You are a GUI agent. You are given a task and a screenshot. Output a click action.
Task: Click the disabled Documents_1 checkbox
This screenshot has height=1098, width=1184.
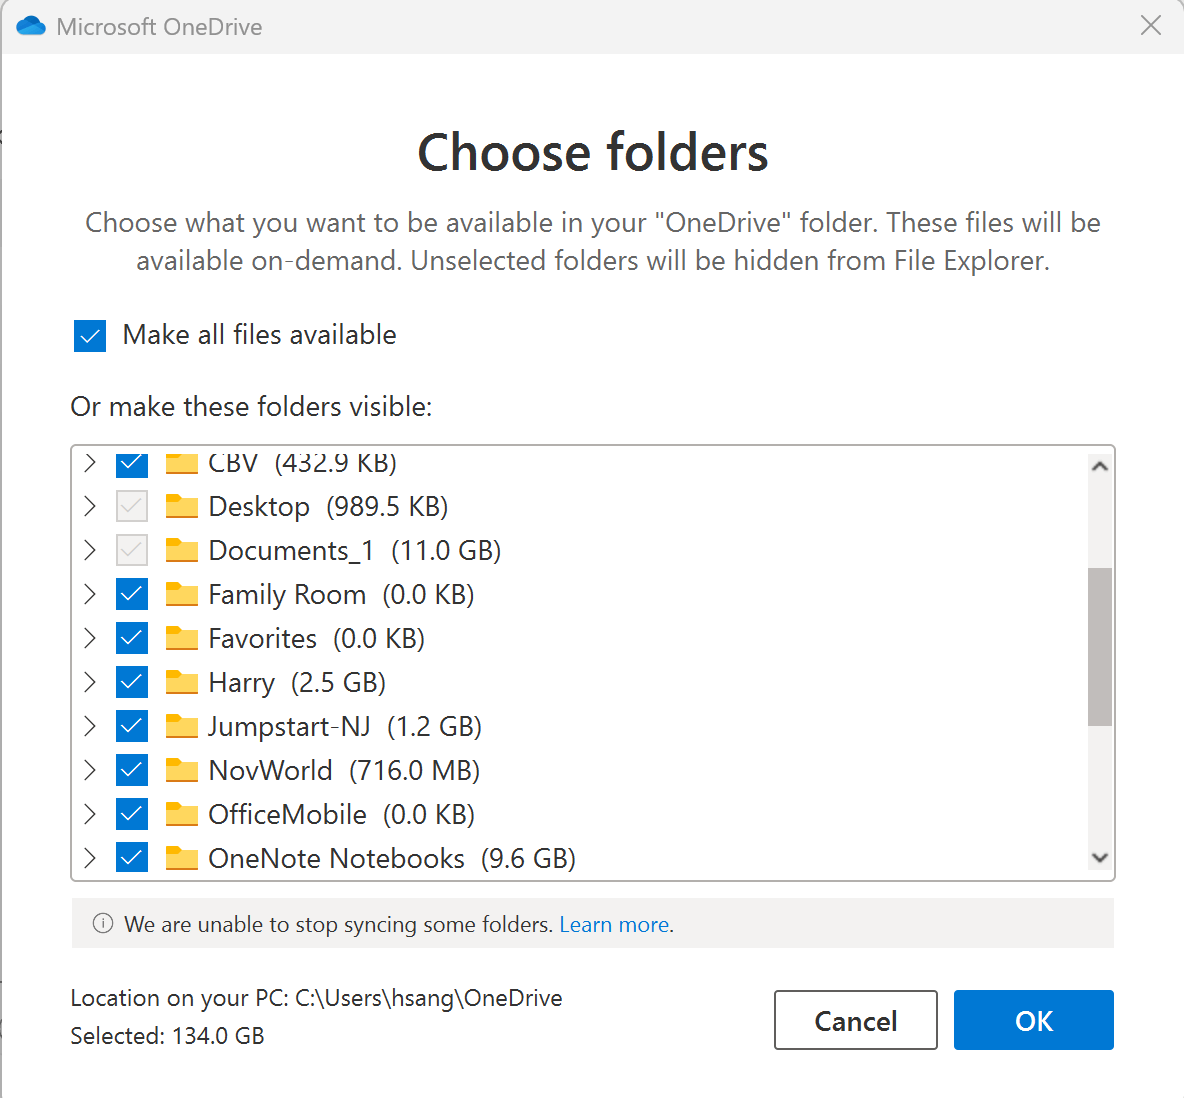tap(131, 550)
